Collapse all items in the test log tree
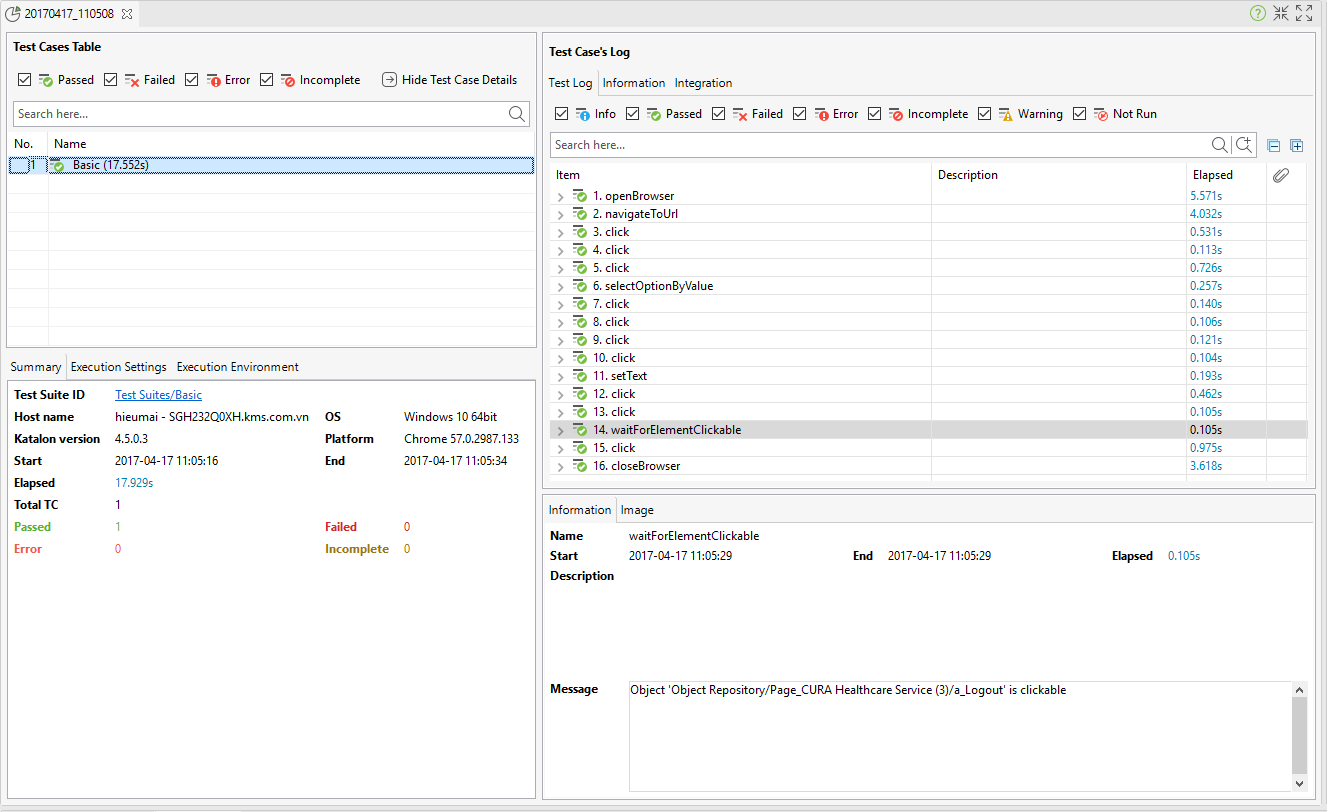Image resolution: width=1327 pixels, height=812 pixels. point(1273,145)
